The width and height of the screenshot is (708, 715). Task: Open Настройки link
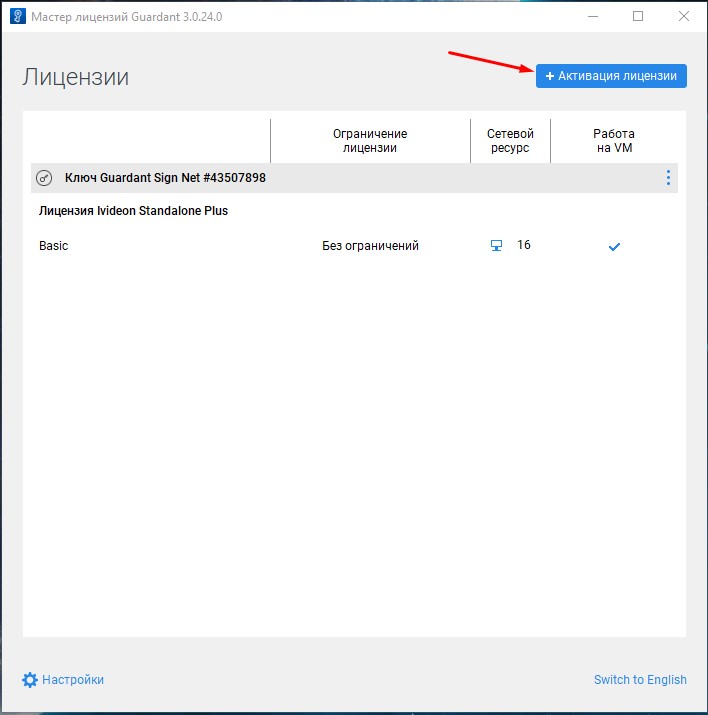(x=73, y=679)
